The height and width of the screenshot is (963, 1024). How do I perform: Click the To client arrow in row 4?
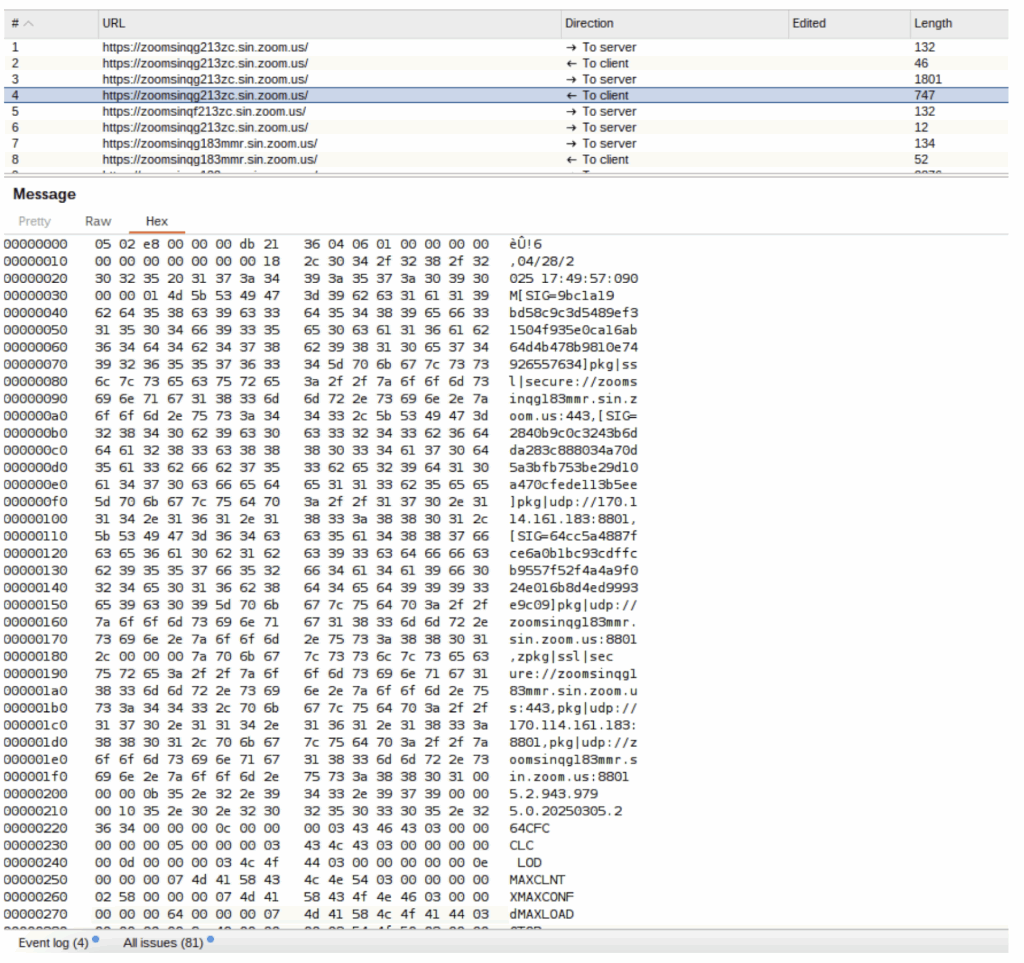(571, 95)
